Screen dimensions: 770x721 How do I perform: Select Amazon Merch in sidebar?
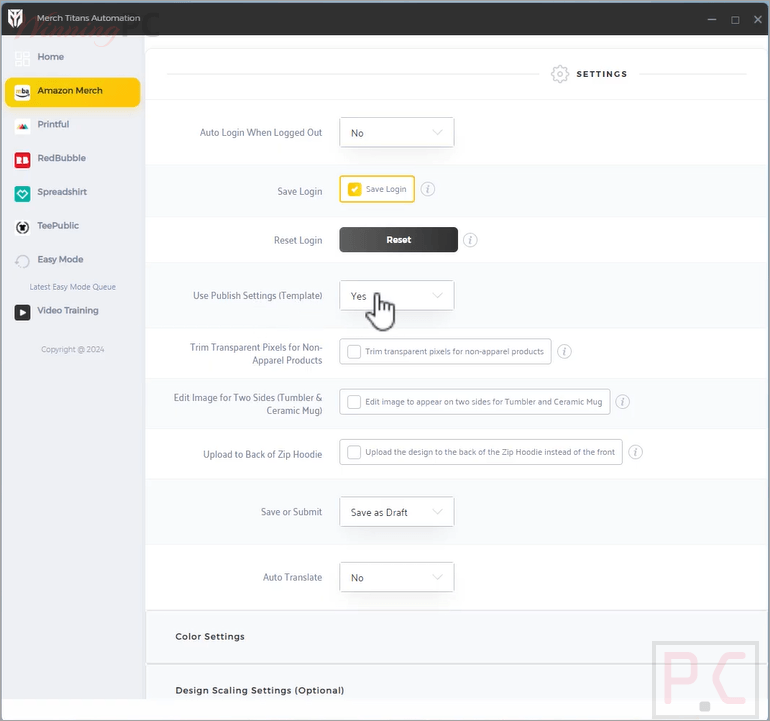coord(73,92)
